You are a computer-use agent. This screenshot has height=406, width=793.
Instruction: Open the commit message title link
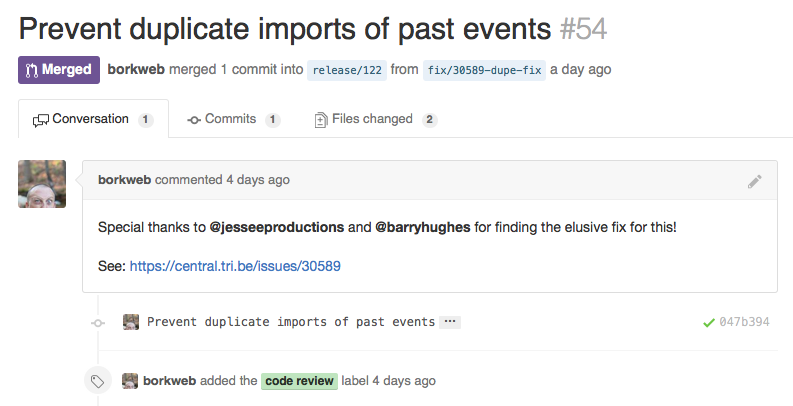tap(290, 322)
